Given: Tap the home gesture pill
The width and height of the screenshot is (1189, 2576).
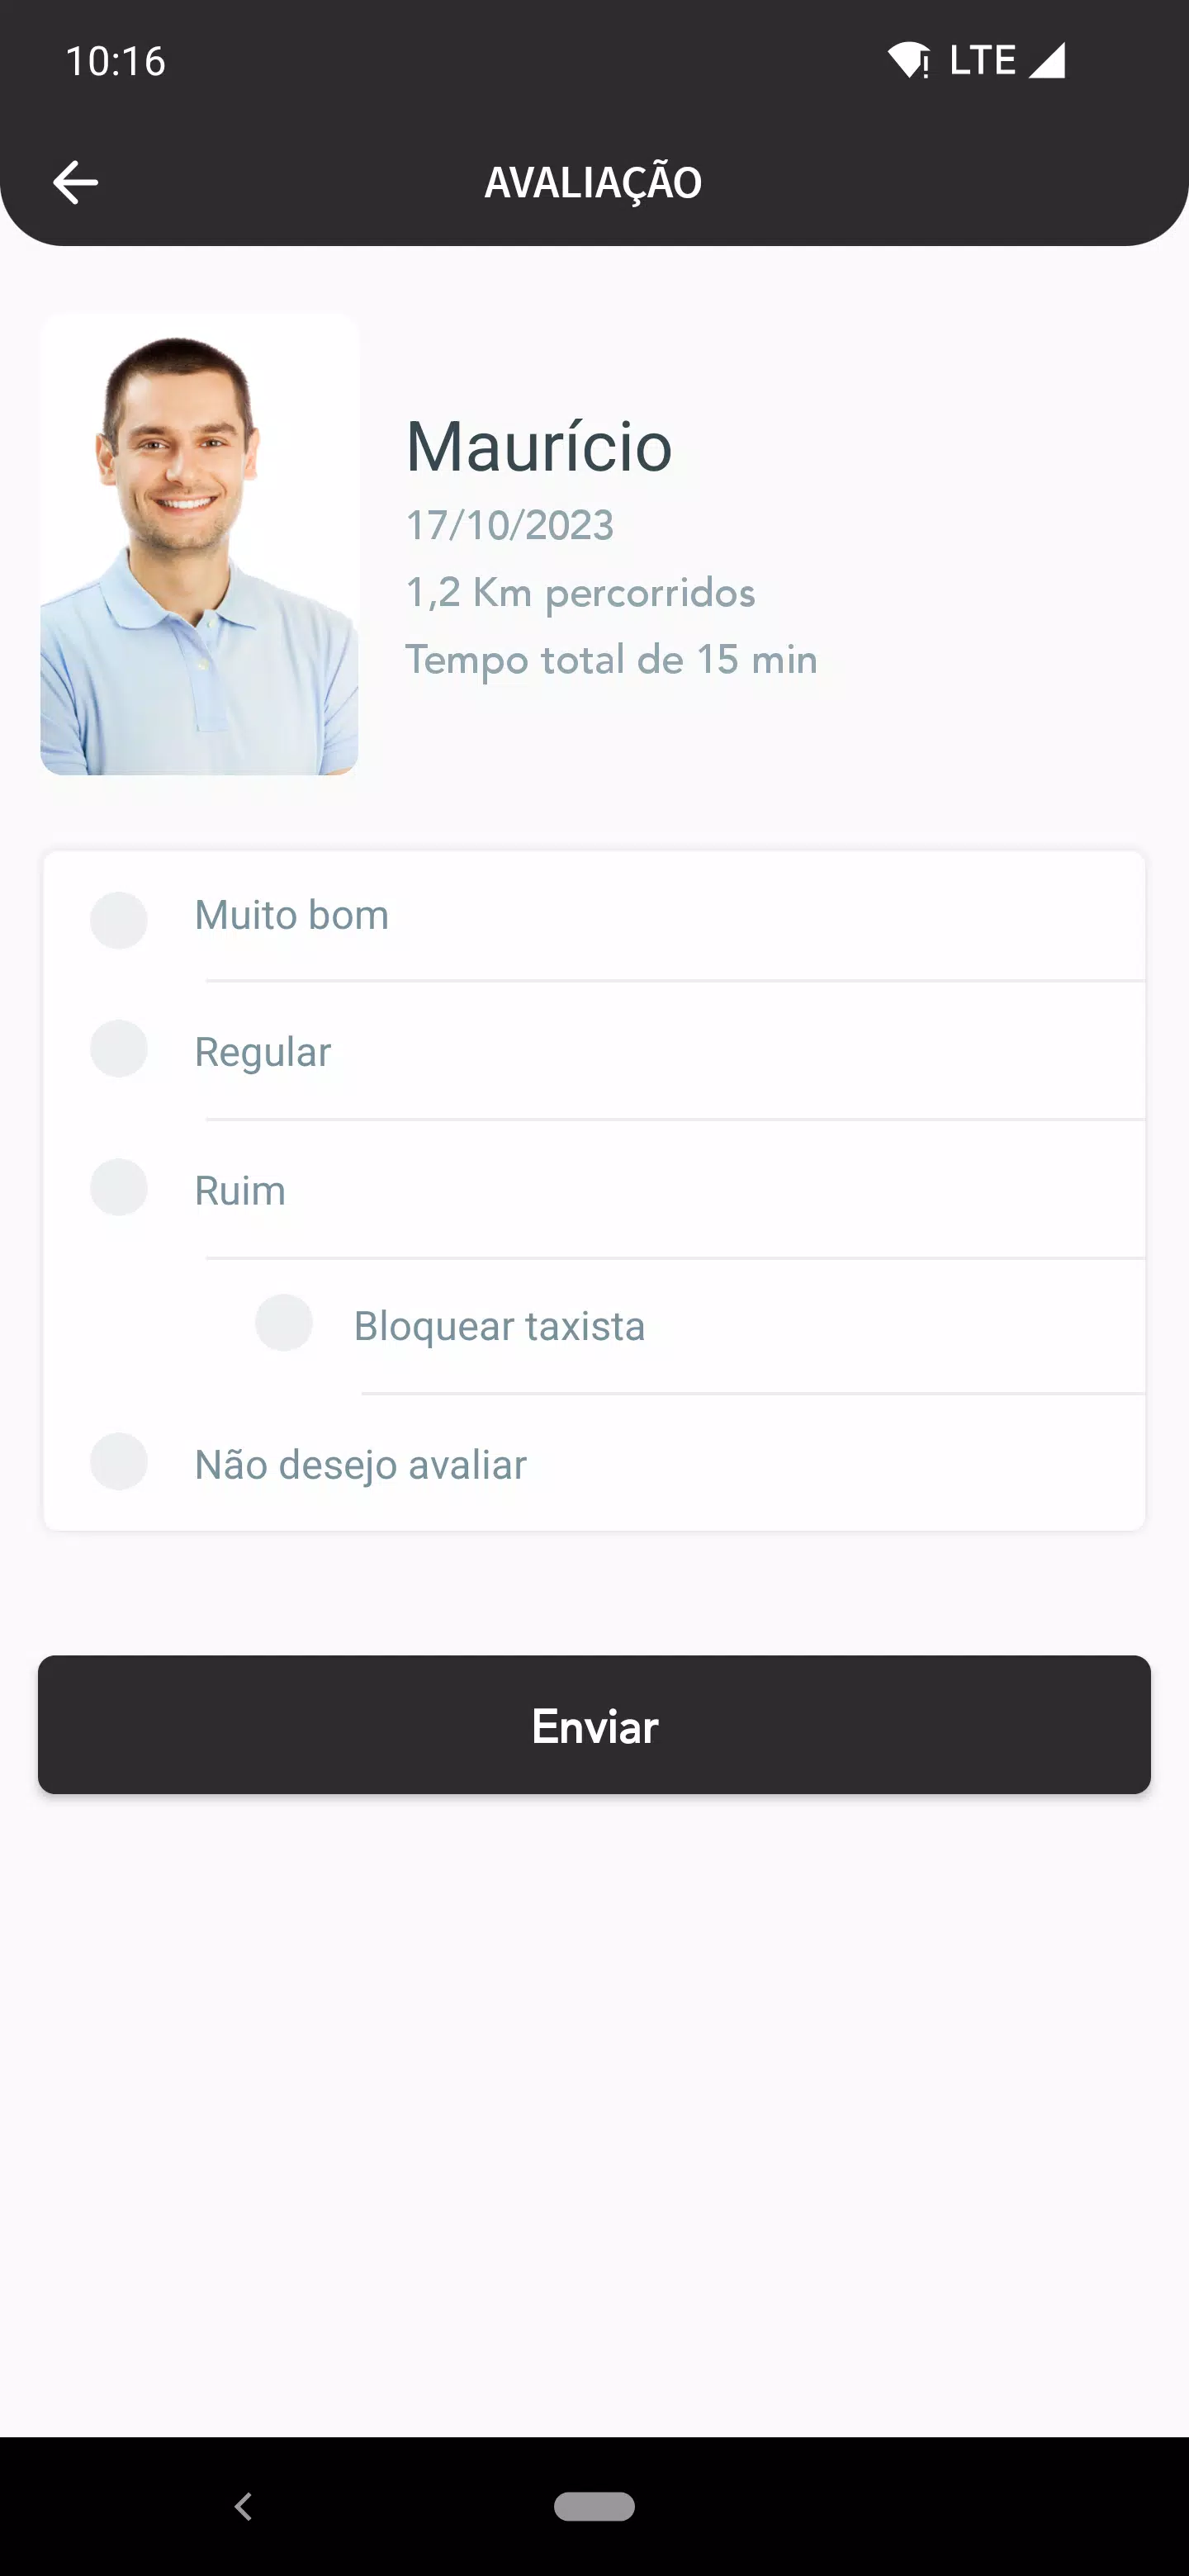Looking at the screenshot, I should pyautogui.click(x=594, y=2506).
